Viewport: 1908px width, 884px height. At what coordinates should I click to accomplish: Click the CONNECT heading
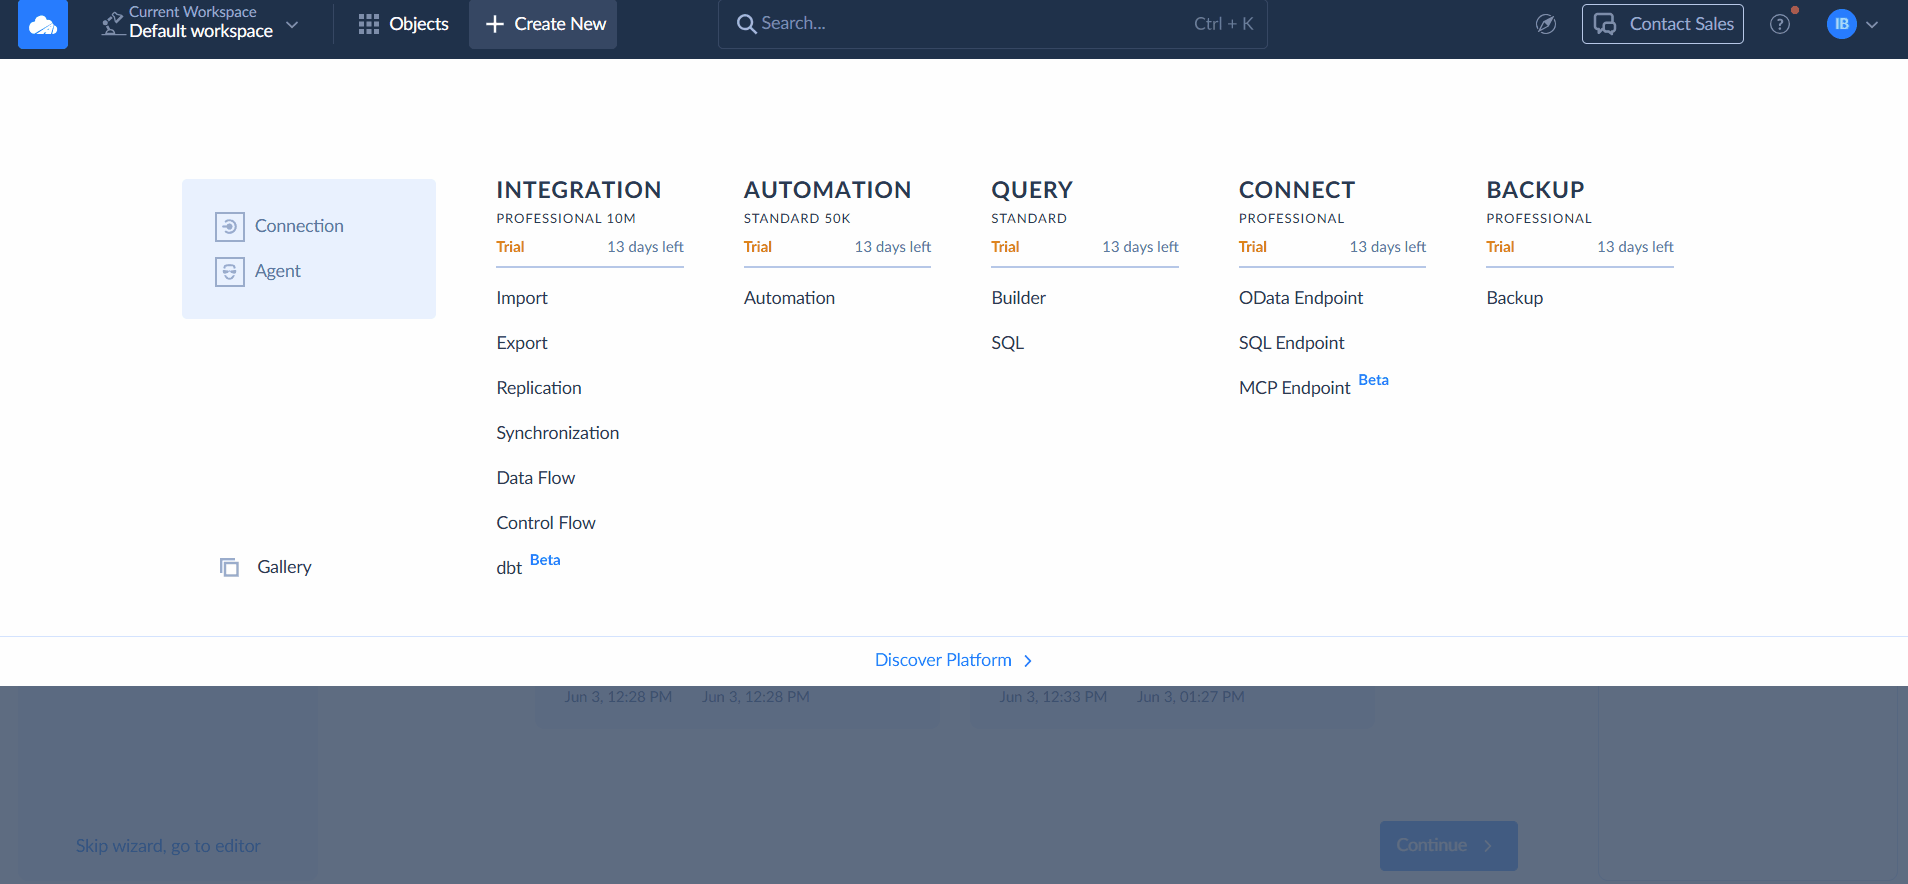pos(1297,190)
